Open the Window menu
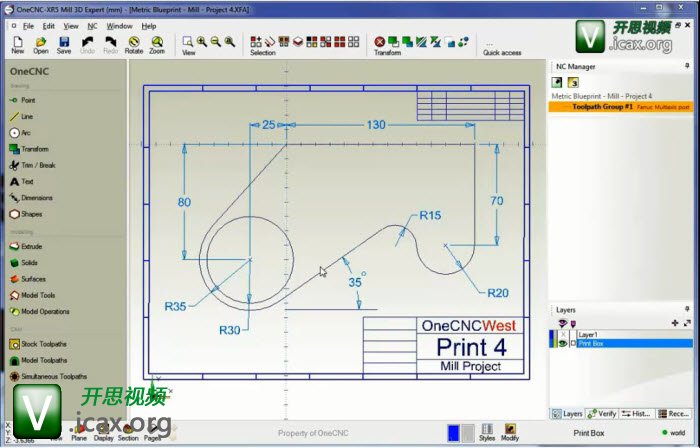Screen dimensions: 700x448 click(x=119, y=26)
